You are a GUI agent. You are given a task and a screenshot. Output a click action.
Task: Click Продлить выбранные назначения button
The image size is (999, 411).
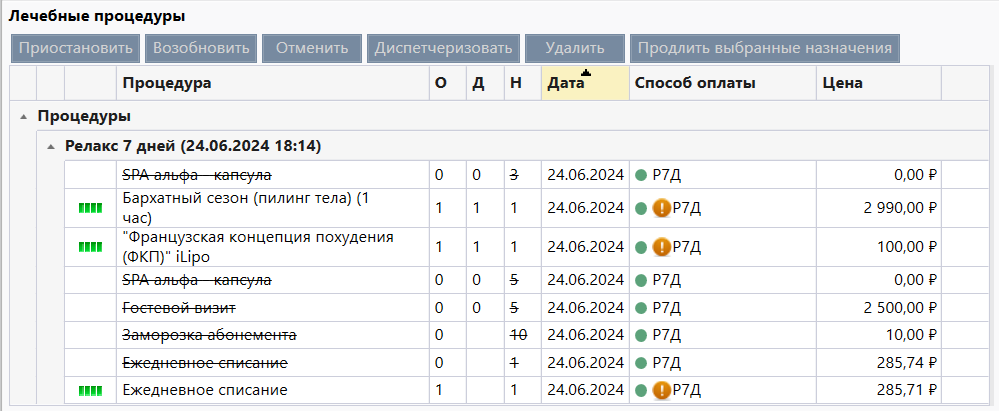(x=764, y=48)
